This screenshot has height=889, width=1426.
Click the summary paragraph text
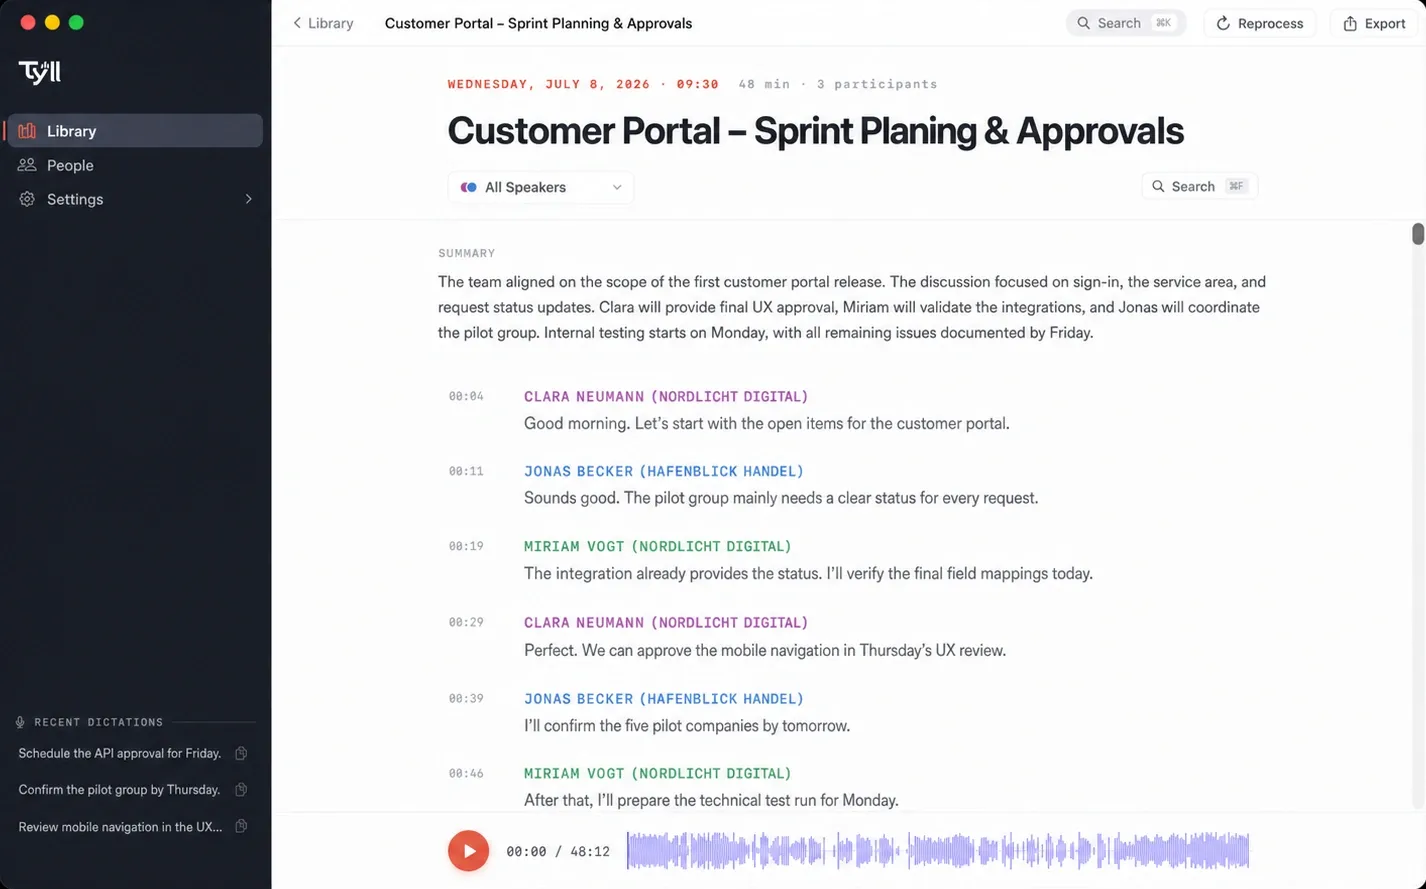tap(852, 307)
